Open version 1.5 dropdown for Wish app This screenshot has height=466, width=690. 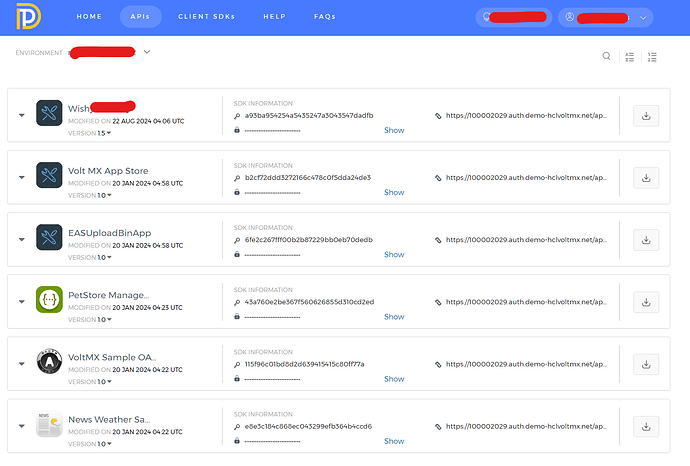coord(104,133)
